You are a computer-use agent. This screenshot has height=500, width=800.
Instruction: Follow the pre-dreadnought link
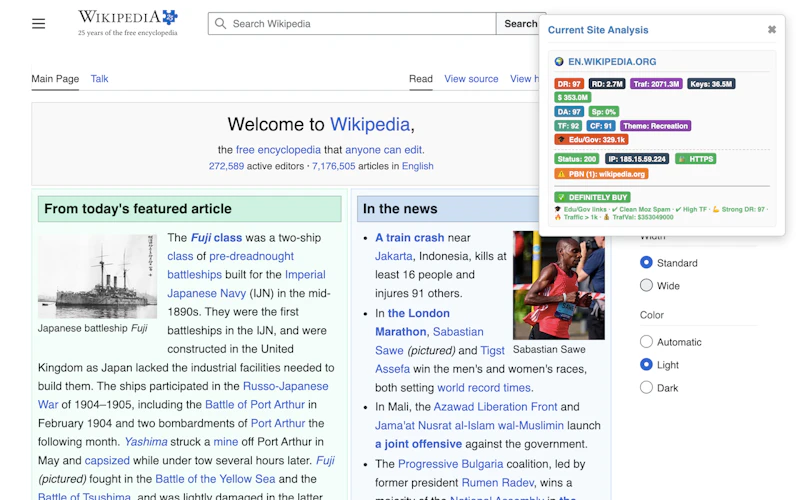click(252, 256)
